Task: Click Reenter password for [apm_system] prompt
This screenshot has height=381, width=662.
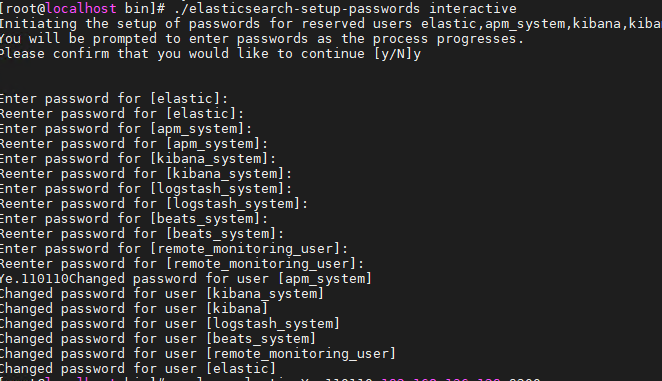Action: (x=134, y=144)
